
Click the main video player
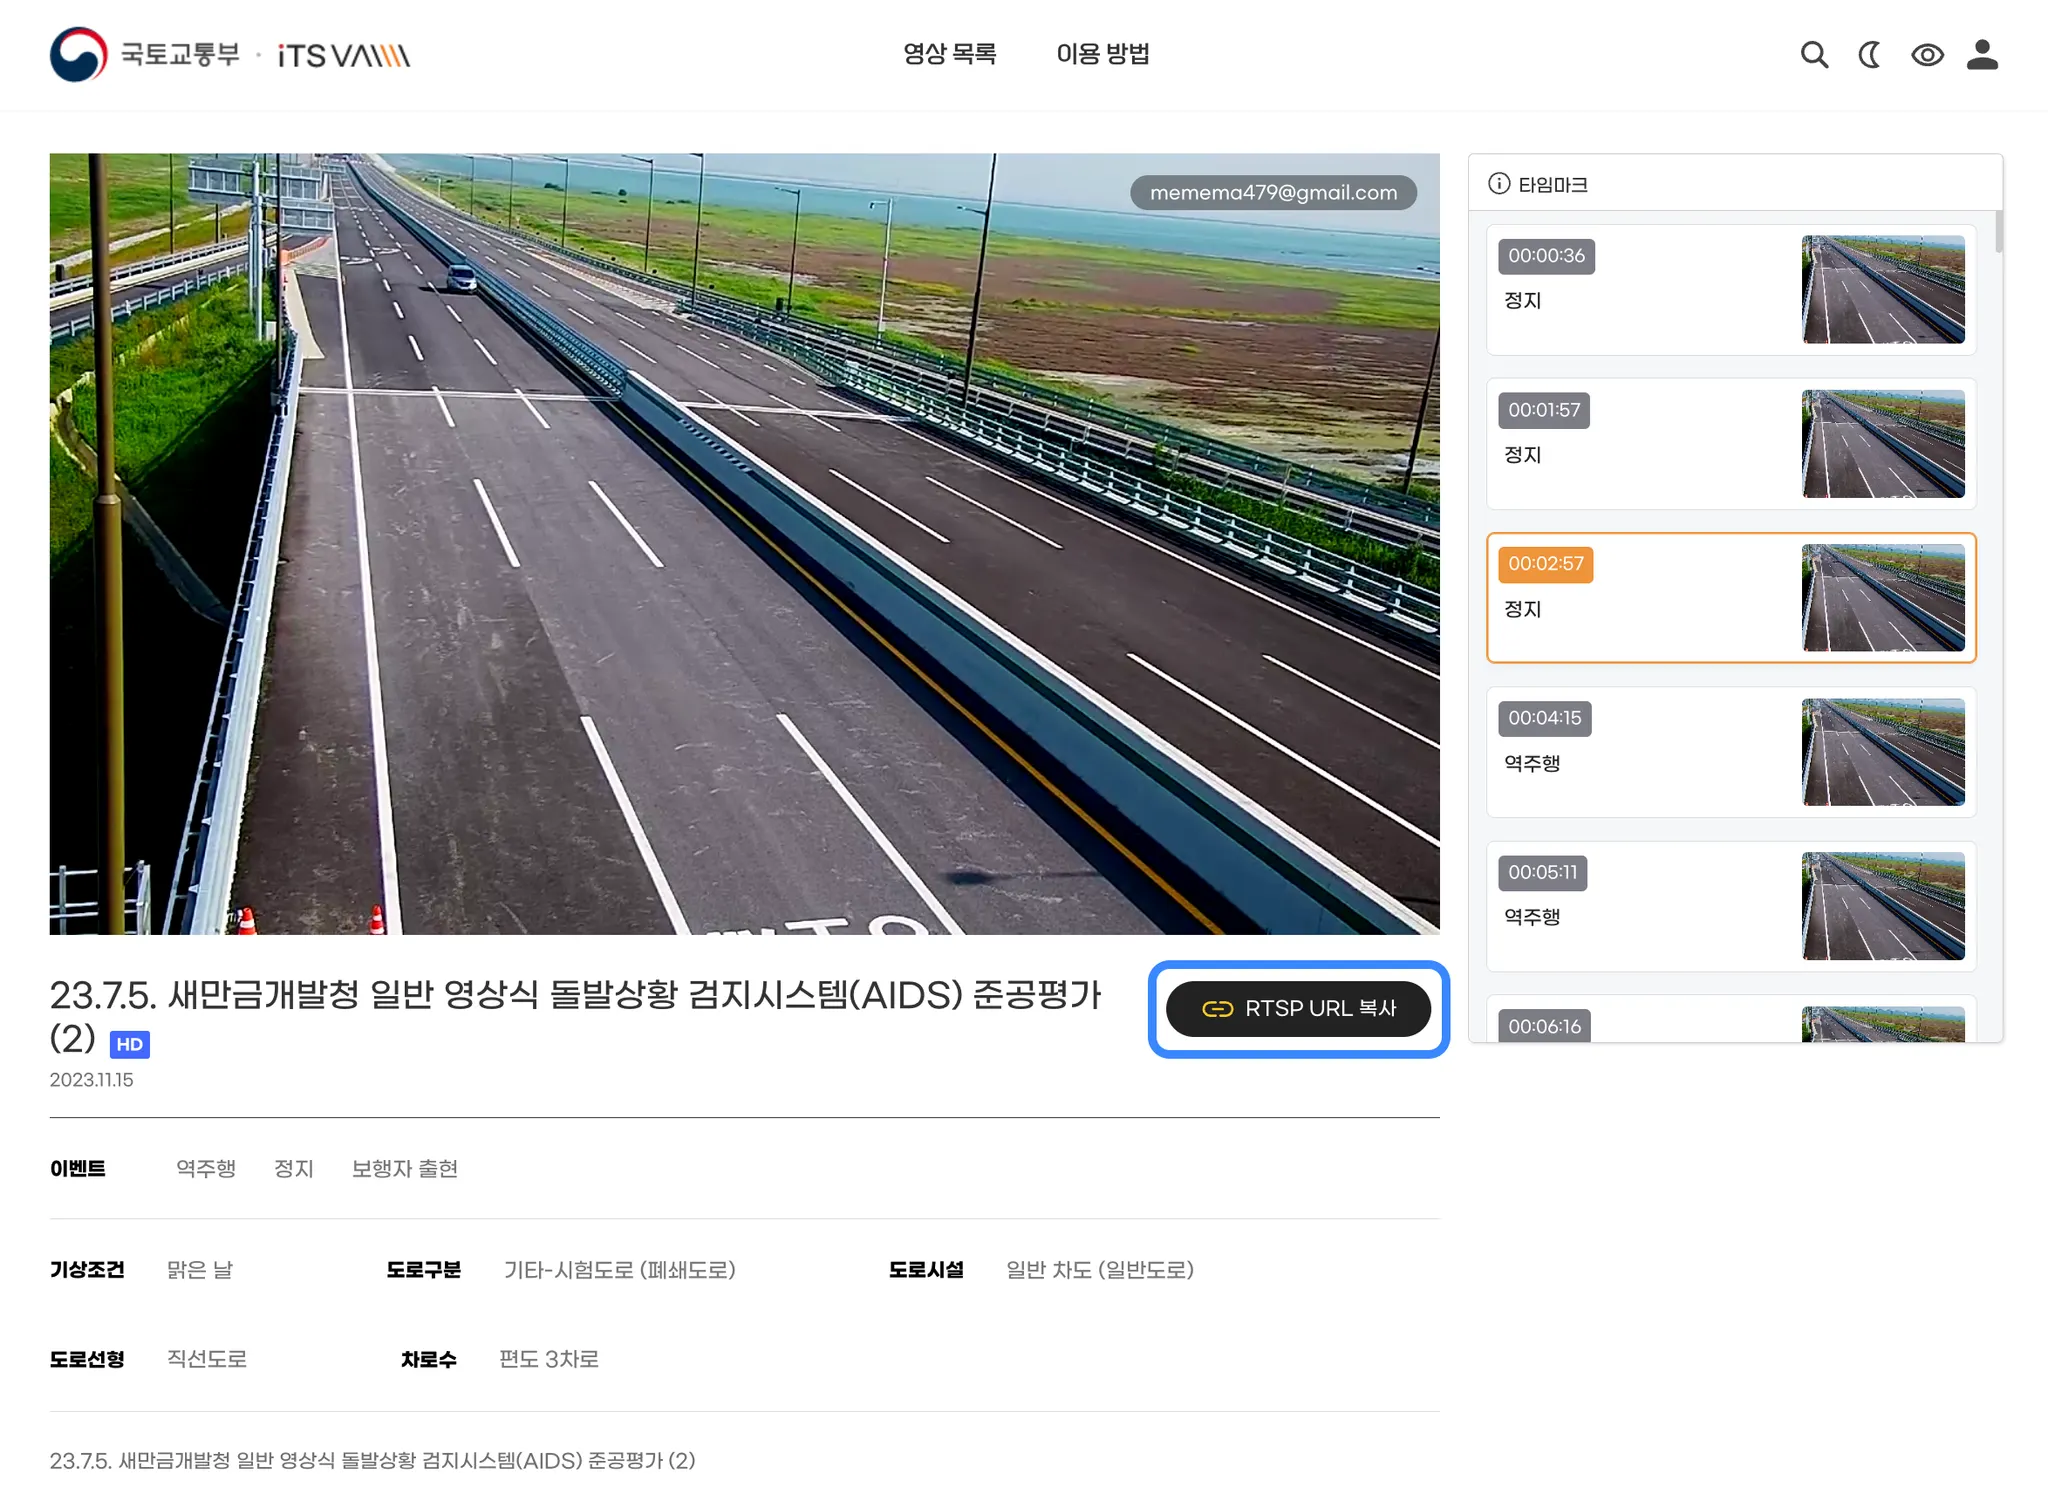point(744,544)
